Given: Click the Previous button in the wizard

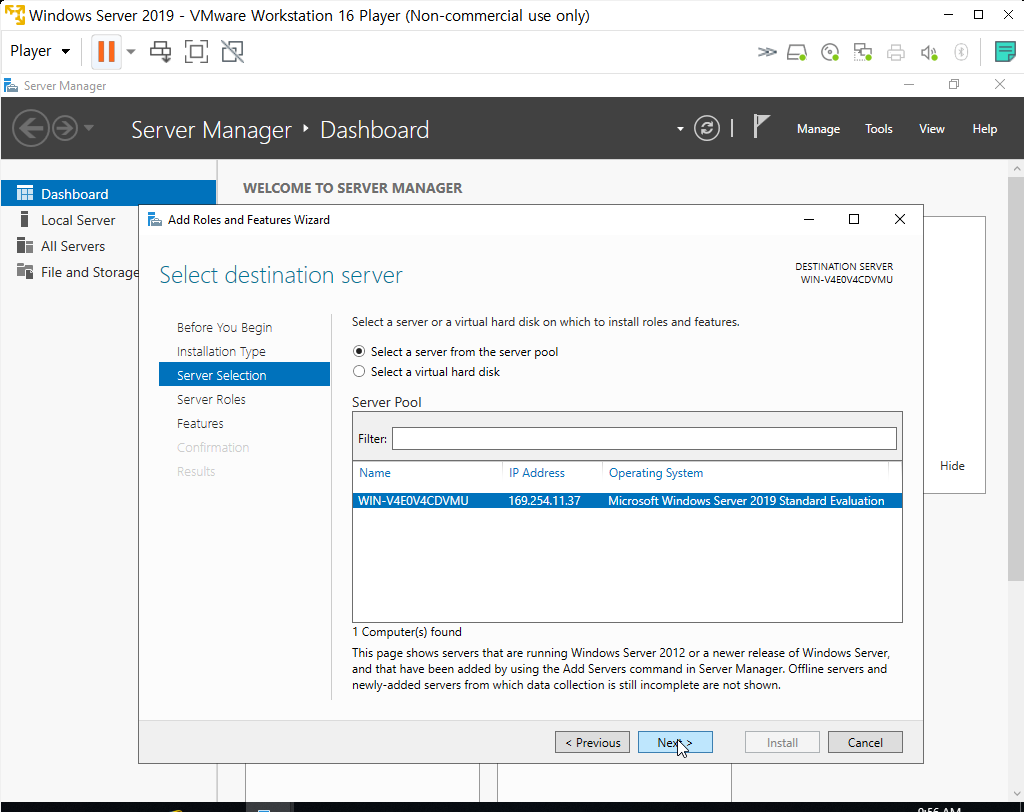Looking at the screenshot, I should coord(592,742).
